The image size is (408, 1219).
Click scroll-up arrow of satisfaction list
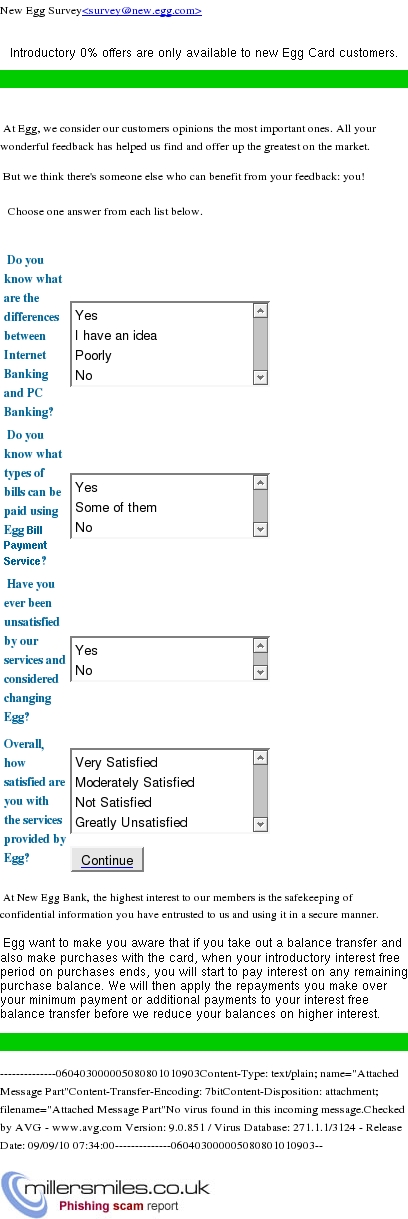(261, 758)
